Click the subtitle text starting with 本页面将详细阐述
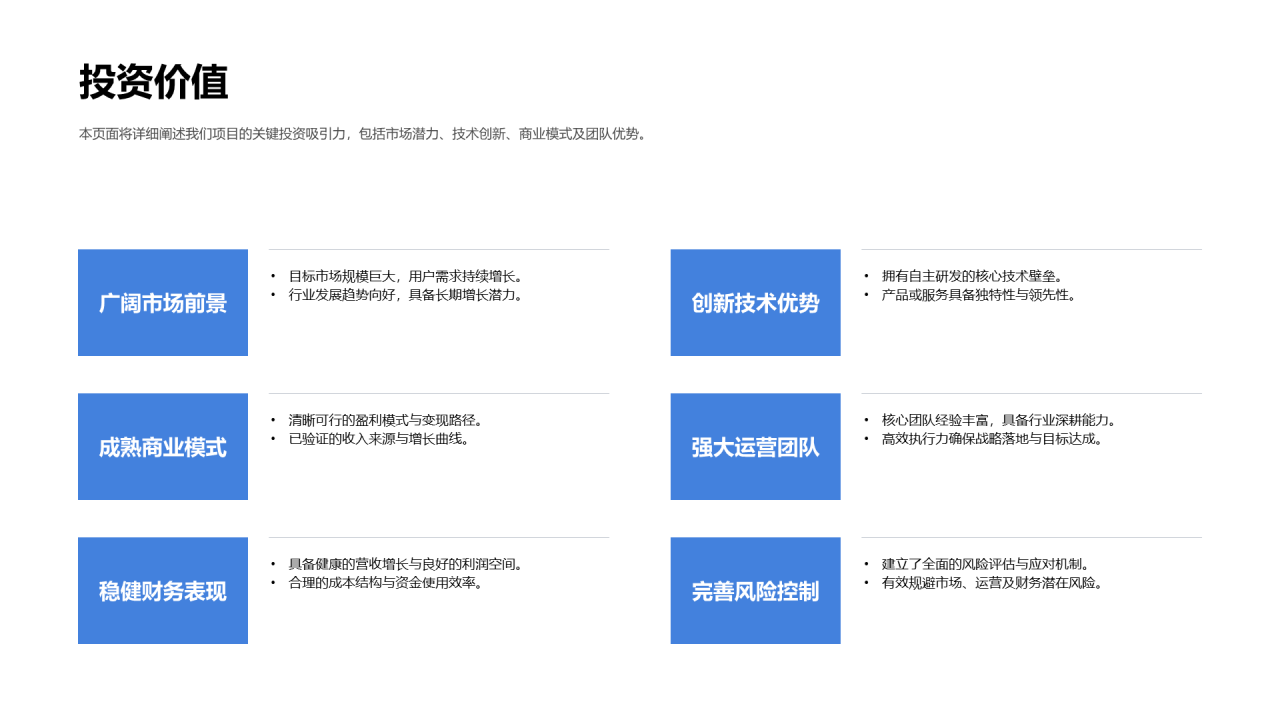This screenshot has width=1280, height=720. point(365,133)
